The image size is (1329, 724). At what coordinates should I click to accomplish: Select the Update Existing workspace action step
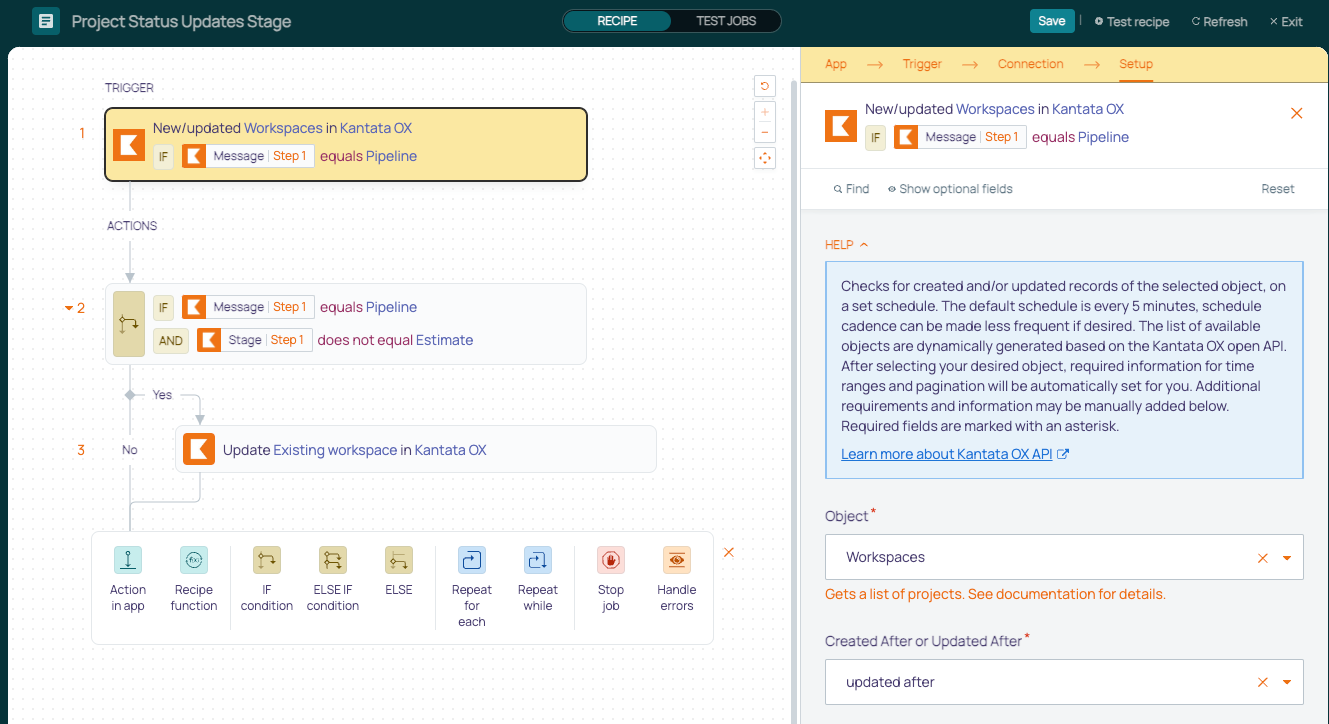coord(416,450)
